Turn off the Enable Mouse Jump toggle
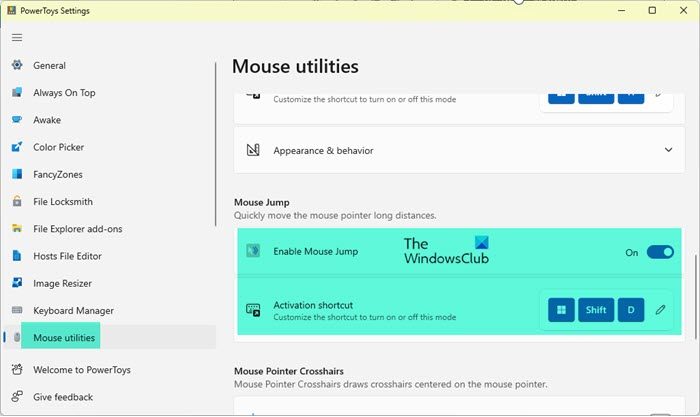This screenshot has width=700, height=417. (660, 252)
